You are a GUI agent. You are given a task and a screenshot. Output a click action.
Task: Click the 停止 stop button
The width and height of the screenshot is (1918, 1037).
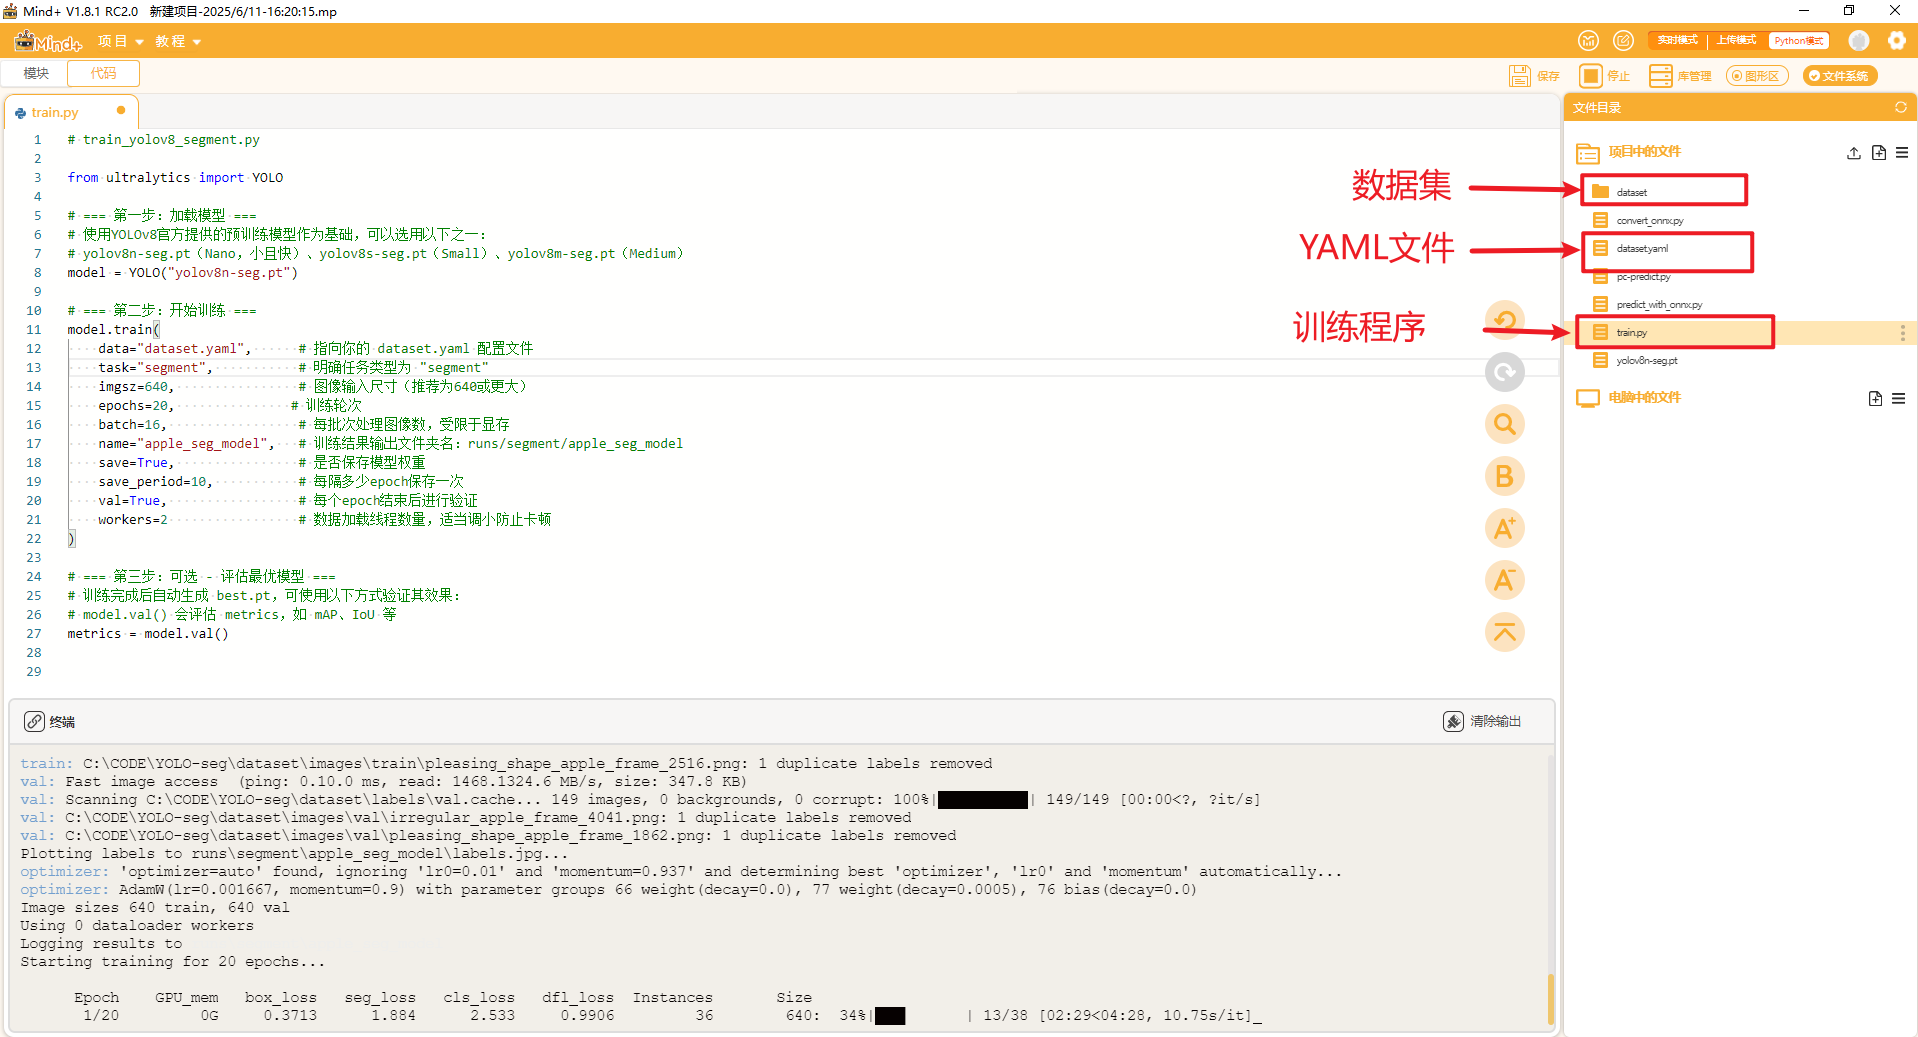click(x=1604, y=76)
